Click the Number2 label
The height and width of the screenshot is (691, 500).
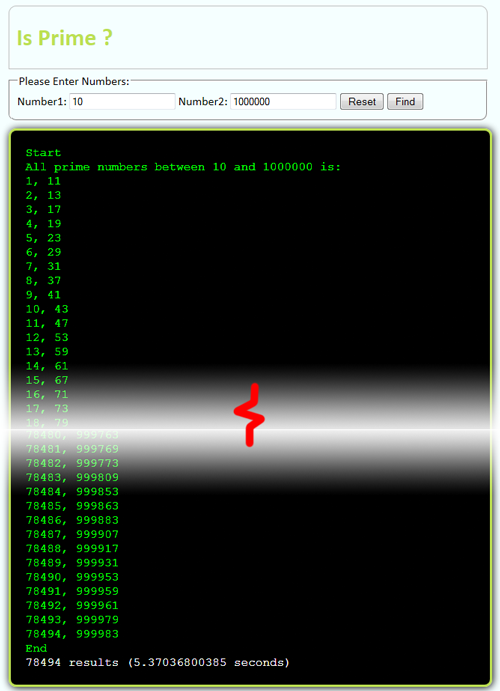203,102
